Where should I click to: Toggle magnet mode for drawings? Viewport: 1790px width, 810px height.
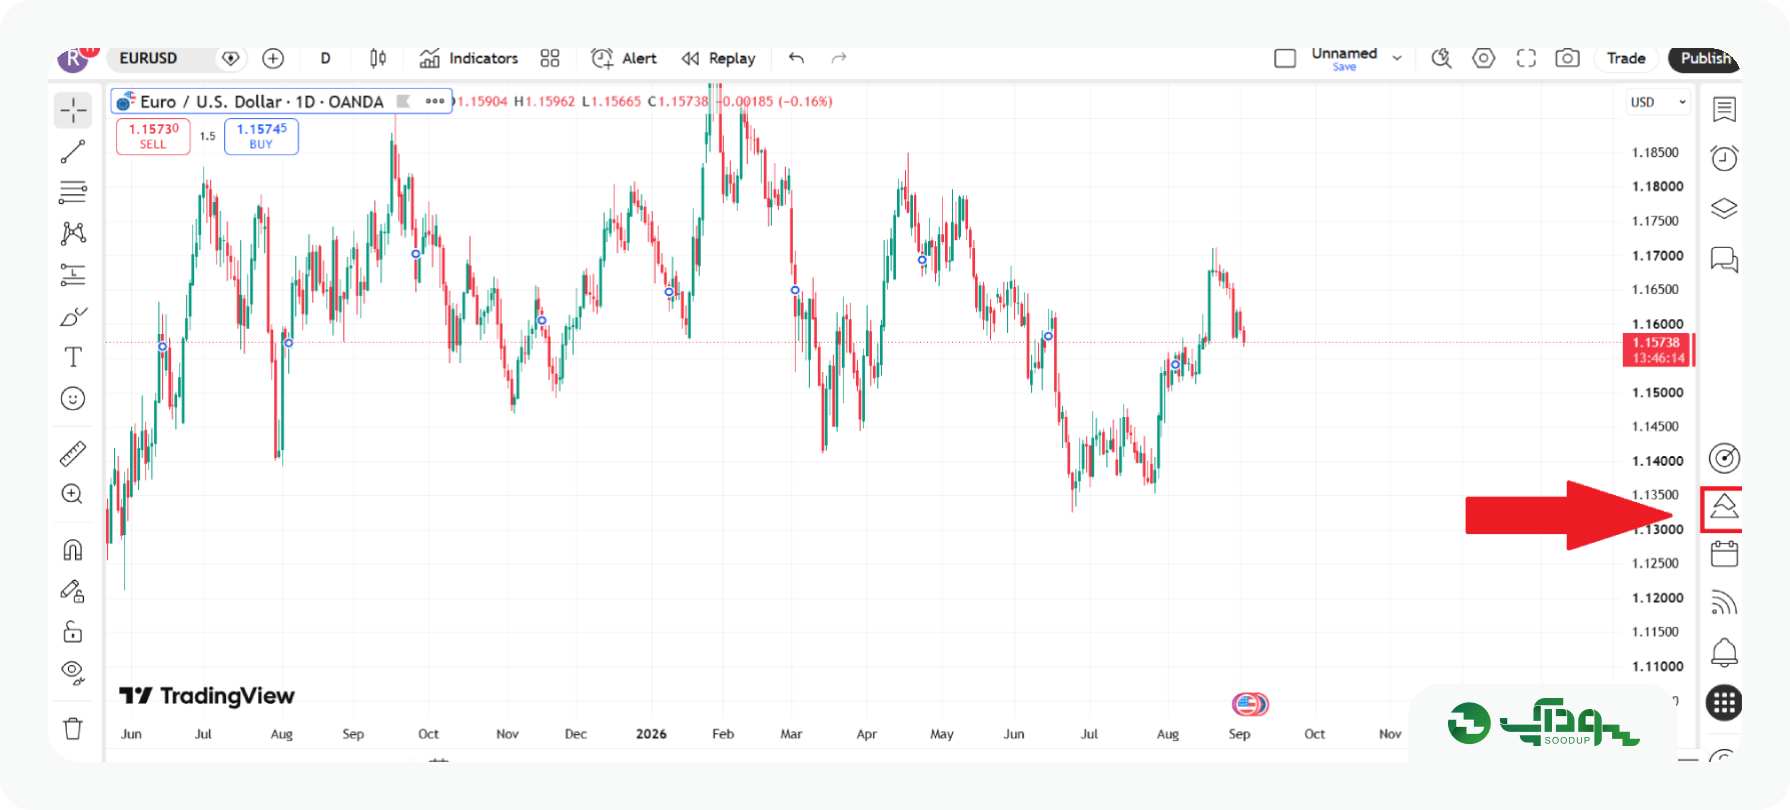coord(73,550)
